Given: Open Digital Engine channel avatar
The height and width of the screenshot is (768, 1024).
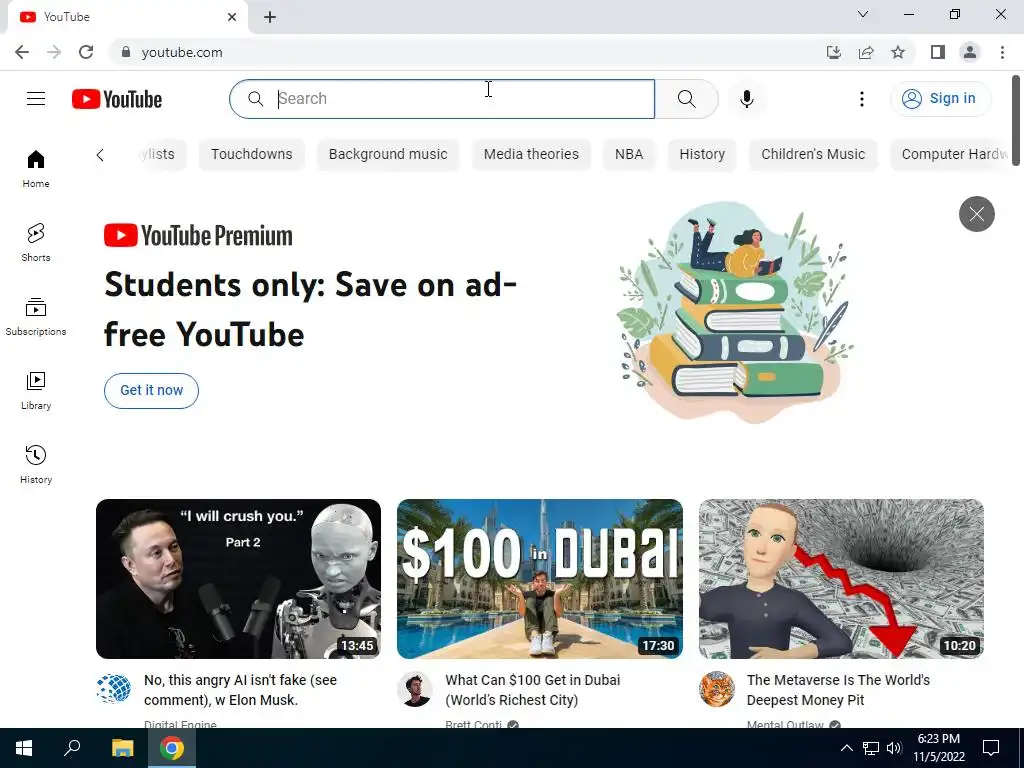Looking at the screenshot, I should click(114, 689).
